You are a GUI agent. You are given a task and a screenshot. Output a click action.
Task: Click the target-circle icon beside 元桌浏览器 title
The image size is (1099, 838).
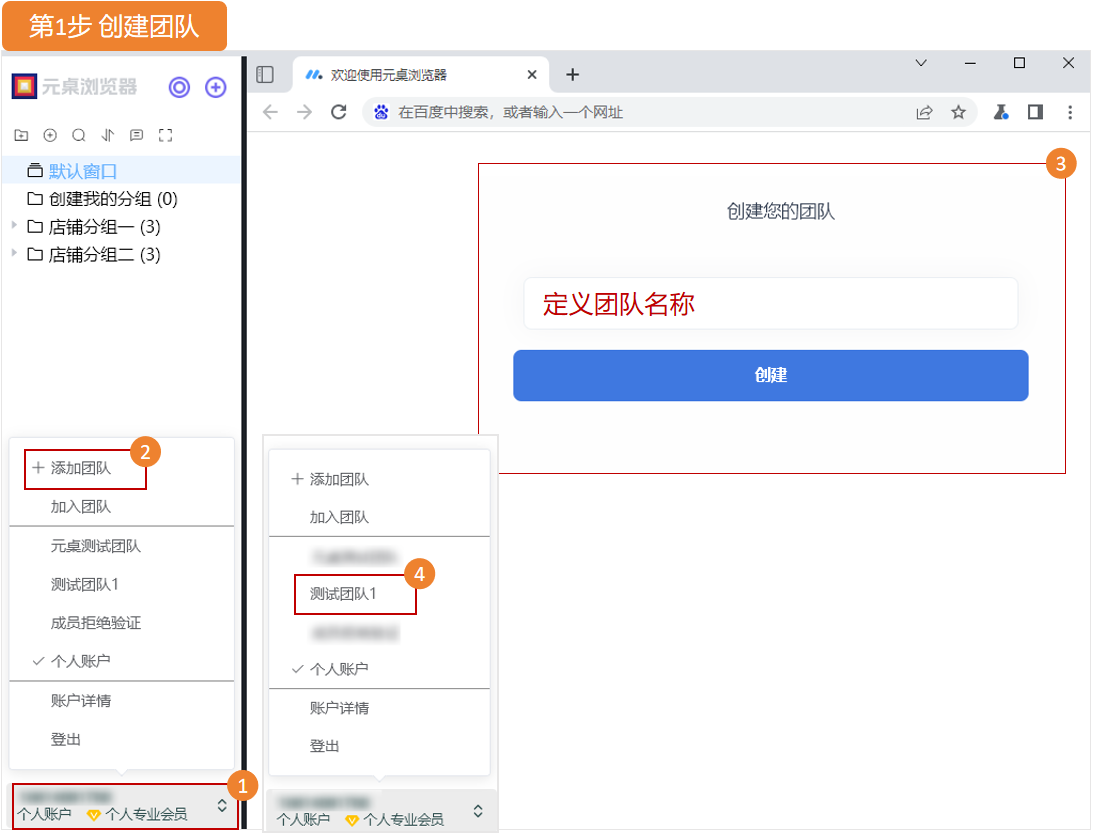pyautogui.click(x=179, y=88)
